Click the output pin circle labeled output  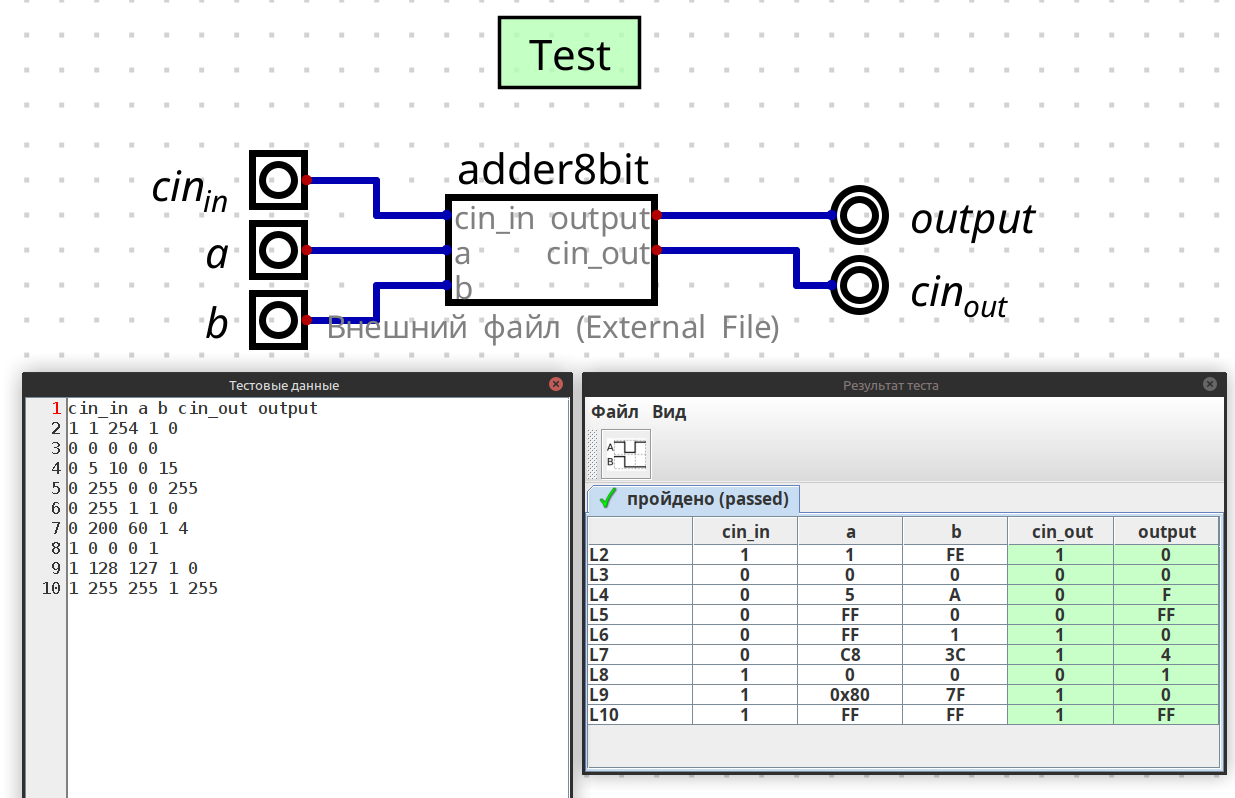click(x=859, y=215)
